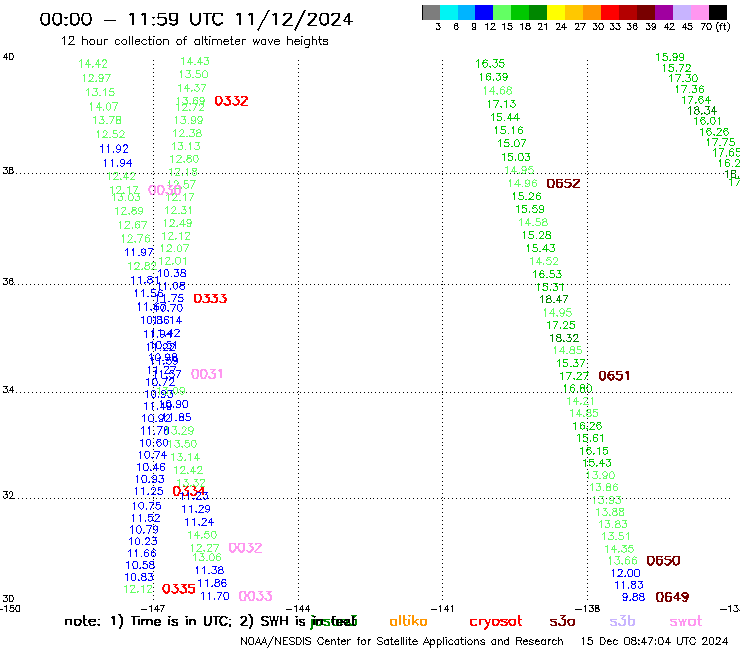Viewport: 740px width, 650px height.
Task: Click the wave height value 14.42
Action: click(93, 64)
